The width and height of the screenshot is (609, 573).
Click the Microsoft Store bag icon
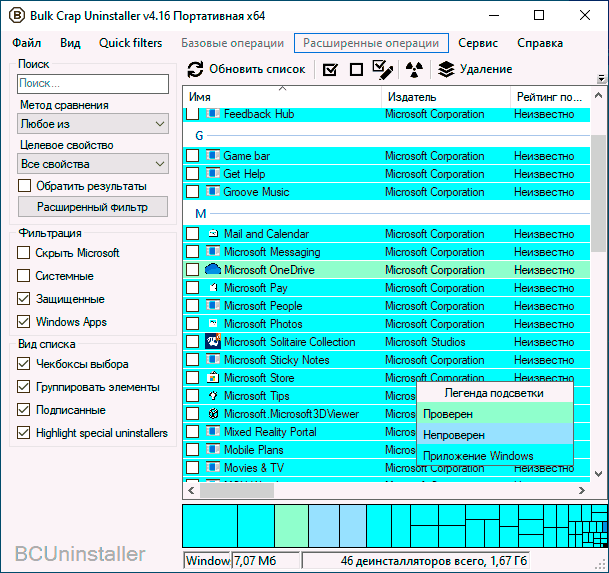click(x=213, y=378)
